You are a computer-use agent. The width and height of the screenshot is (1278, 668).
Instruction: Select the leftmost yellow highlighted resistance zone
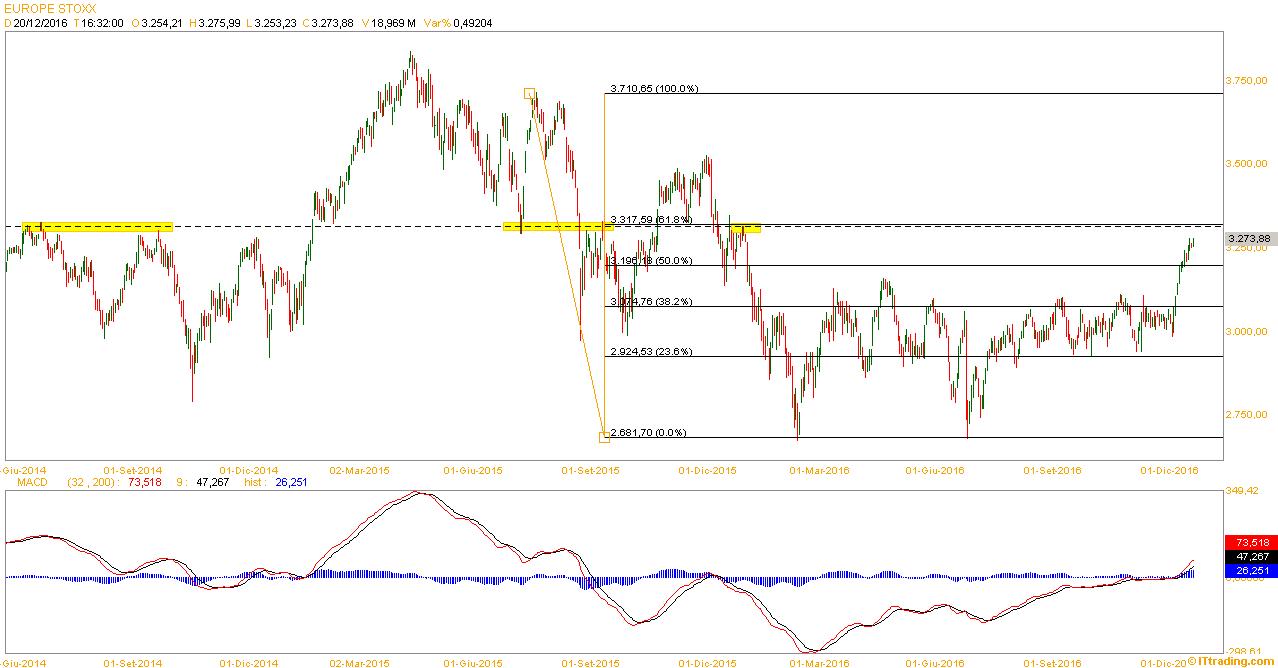coord(97,227)
